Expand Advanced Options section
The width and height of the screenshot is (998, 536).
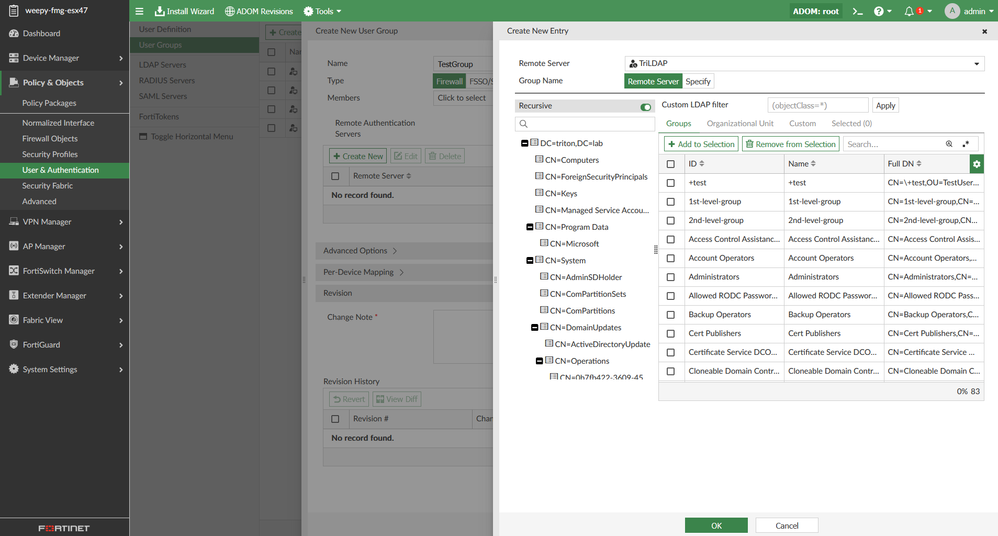pyautogui.click(x=360, y=251)
